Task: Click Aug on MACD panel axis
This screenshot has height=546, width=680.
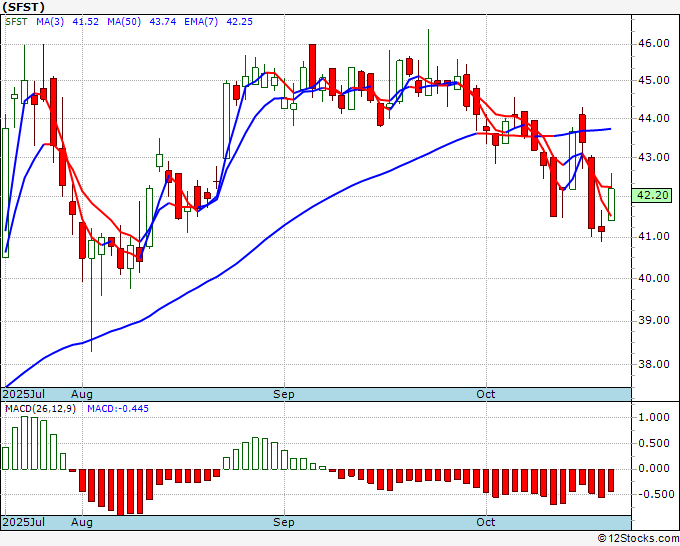Action: coord(82,522)
